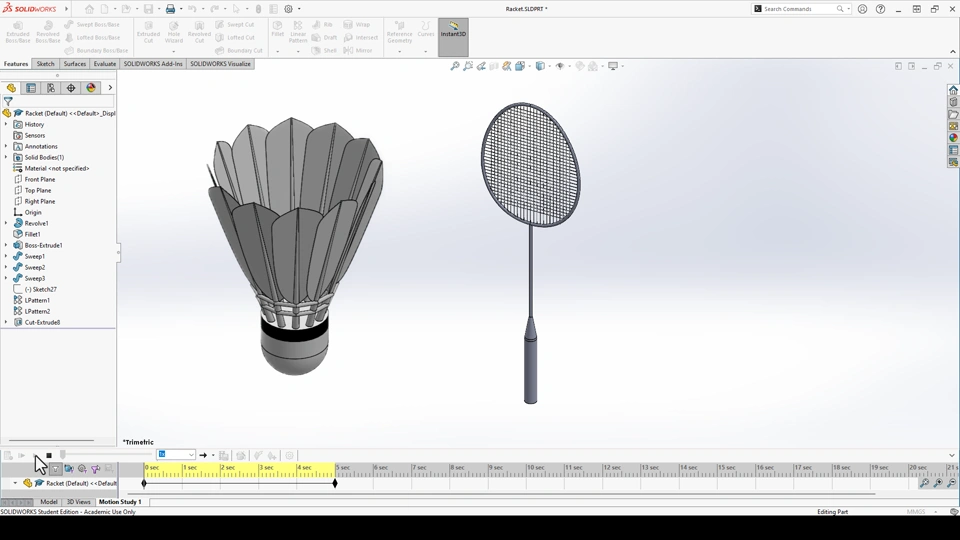
Task: Open the Appearances pane in the right task pane
Action: pyautogui.click(x=954, y=138)
